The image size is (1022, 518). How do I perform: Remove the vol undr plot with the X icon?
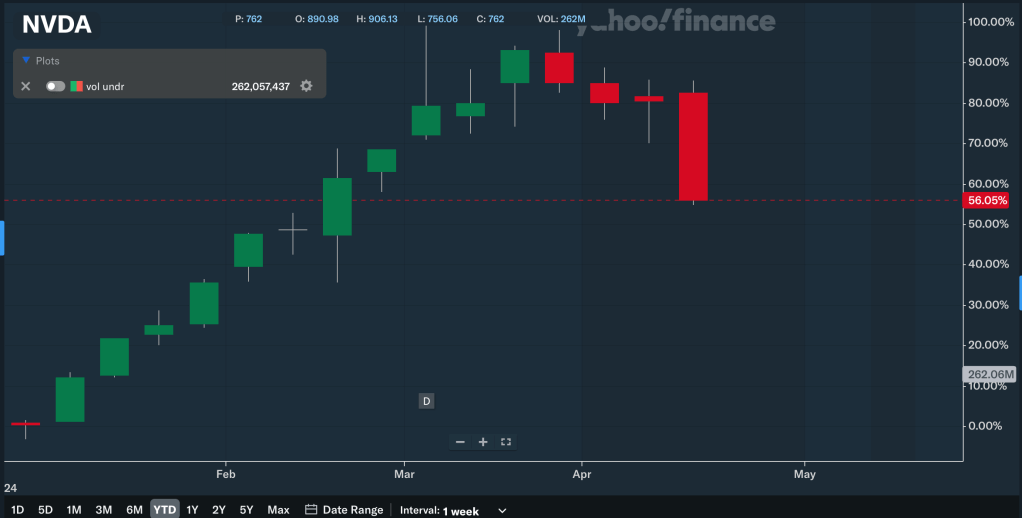click(26, 87)
